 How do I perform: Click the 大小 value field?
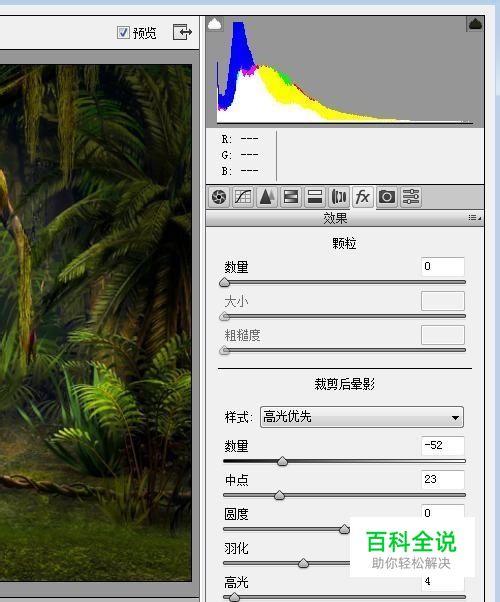tap(442, 301)
